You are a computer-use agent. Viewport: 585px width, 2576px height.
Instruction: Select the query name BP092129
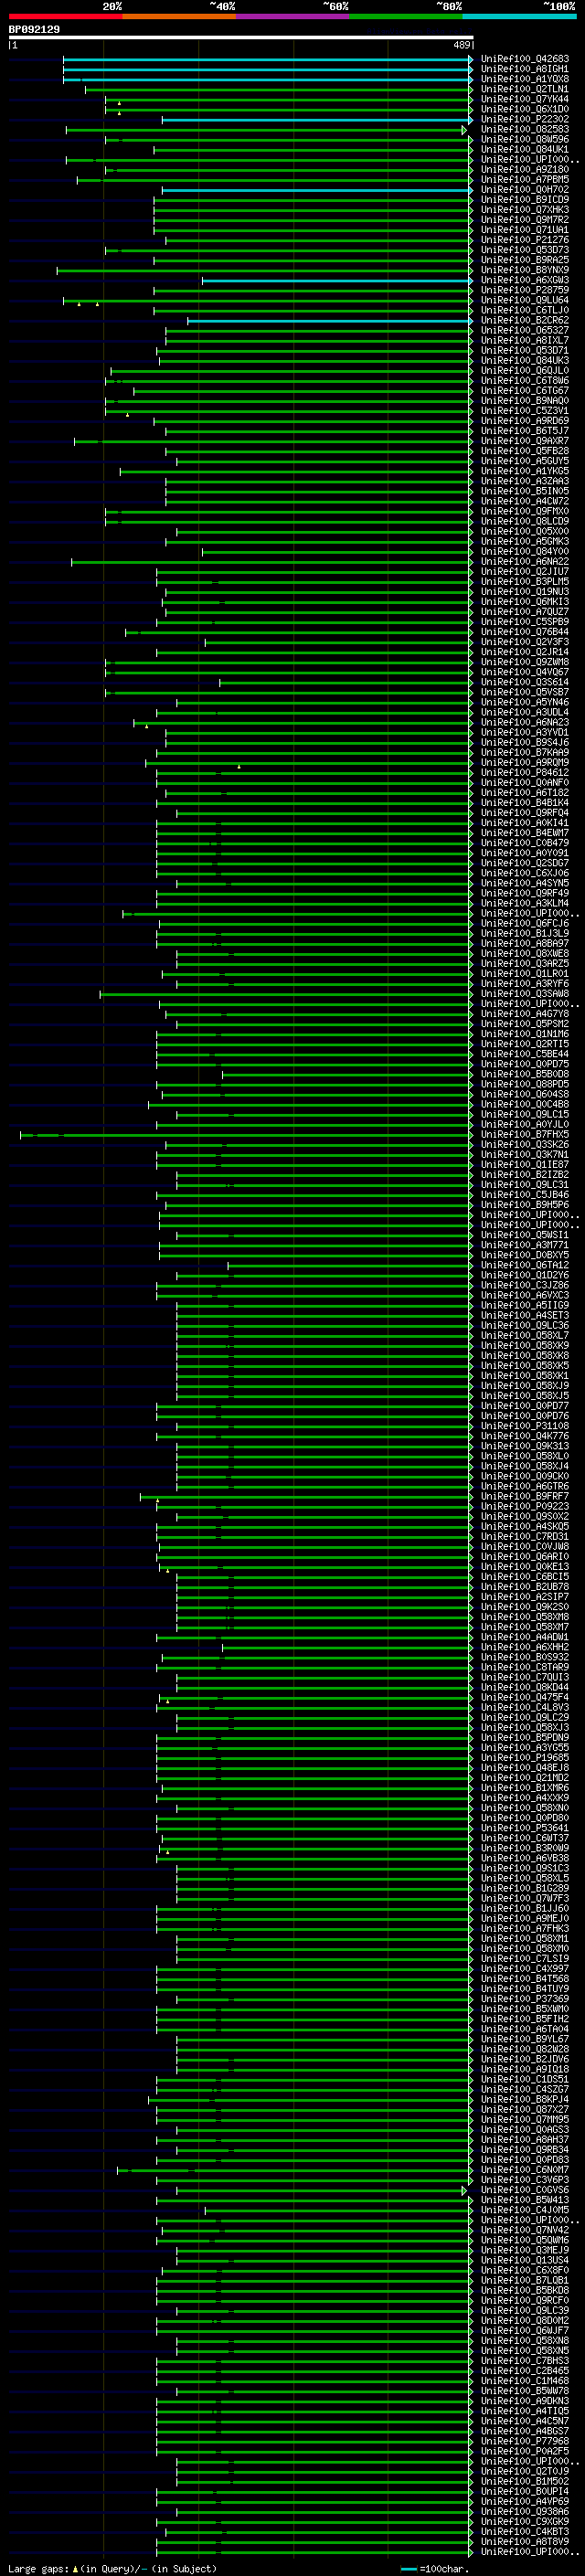coord(34,30)
